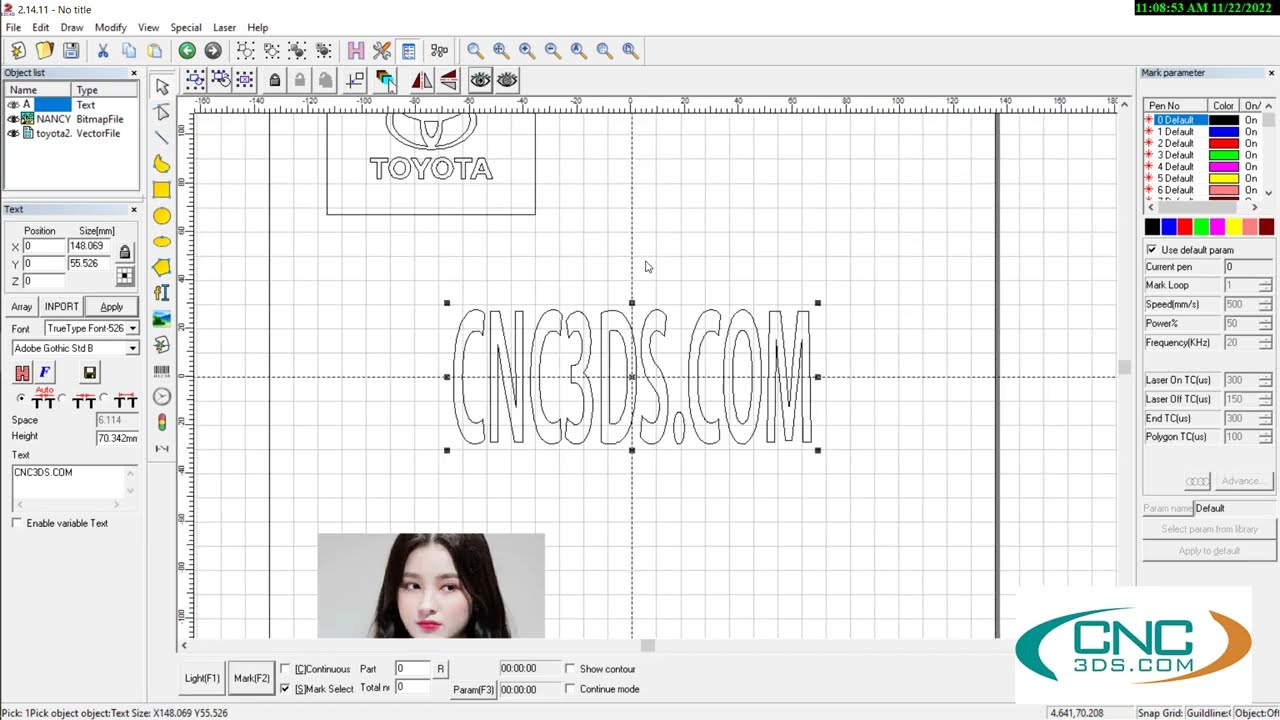Select the Pick arrow tool
Image resolution: width=1280 pixels, height=720 pixels.
[x=162, y=87]
